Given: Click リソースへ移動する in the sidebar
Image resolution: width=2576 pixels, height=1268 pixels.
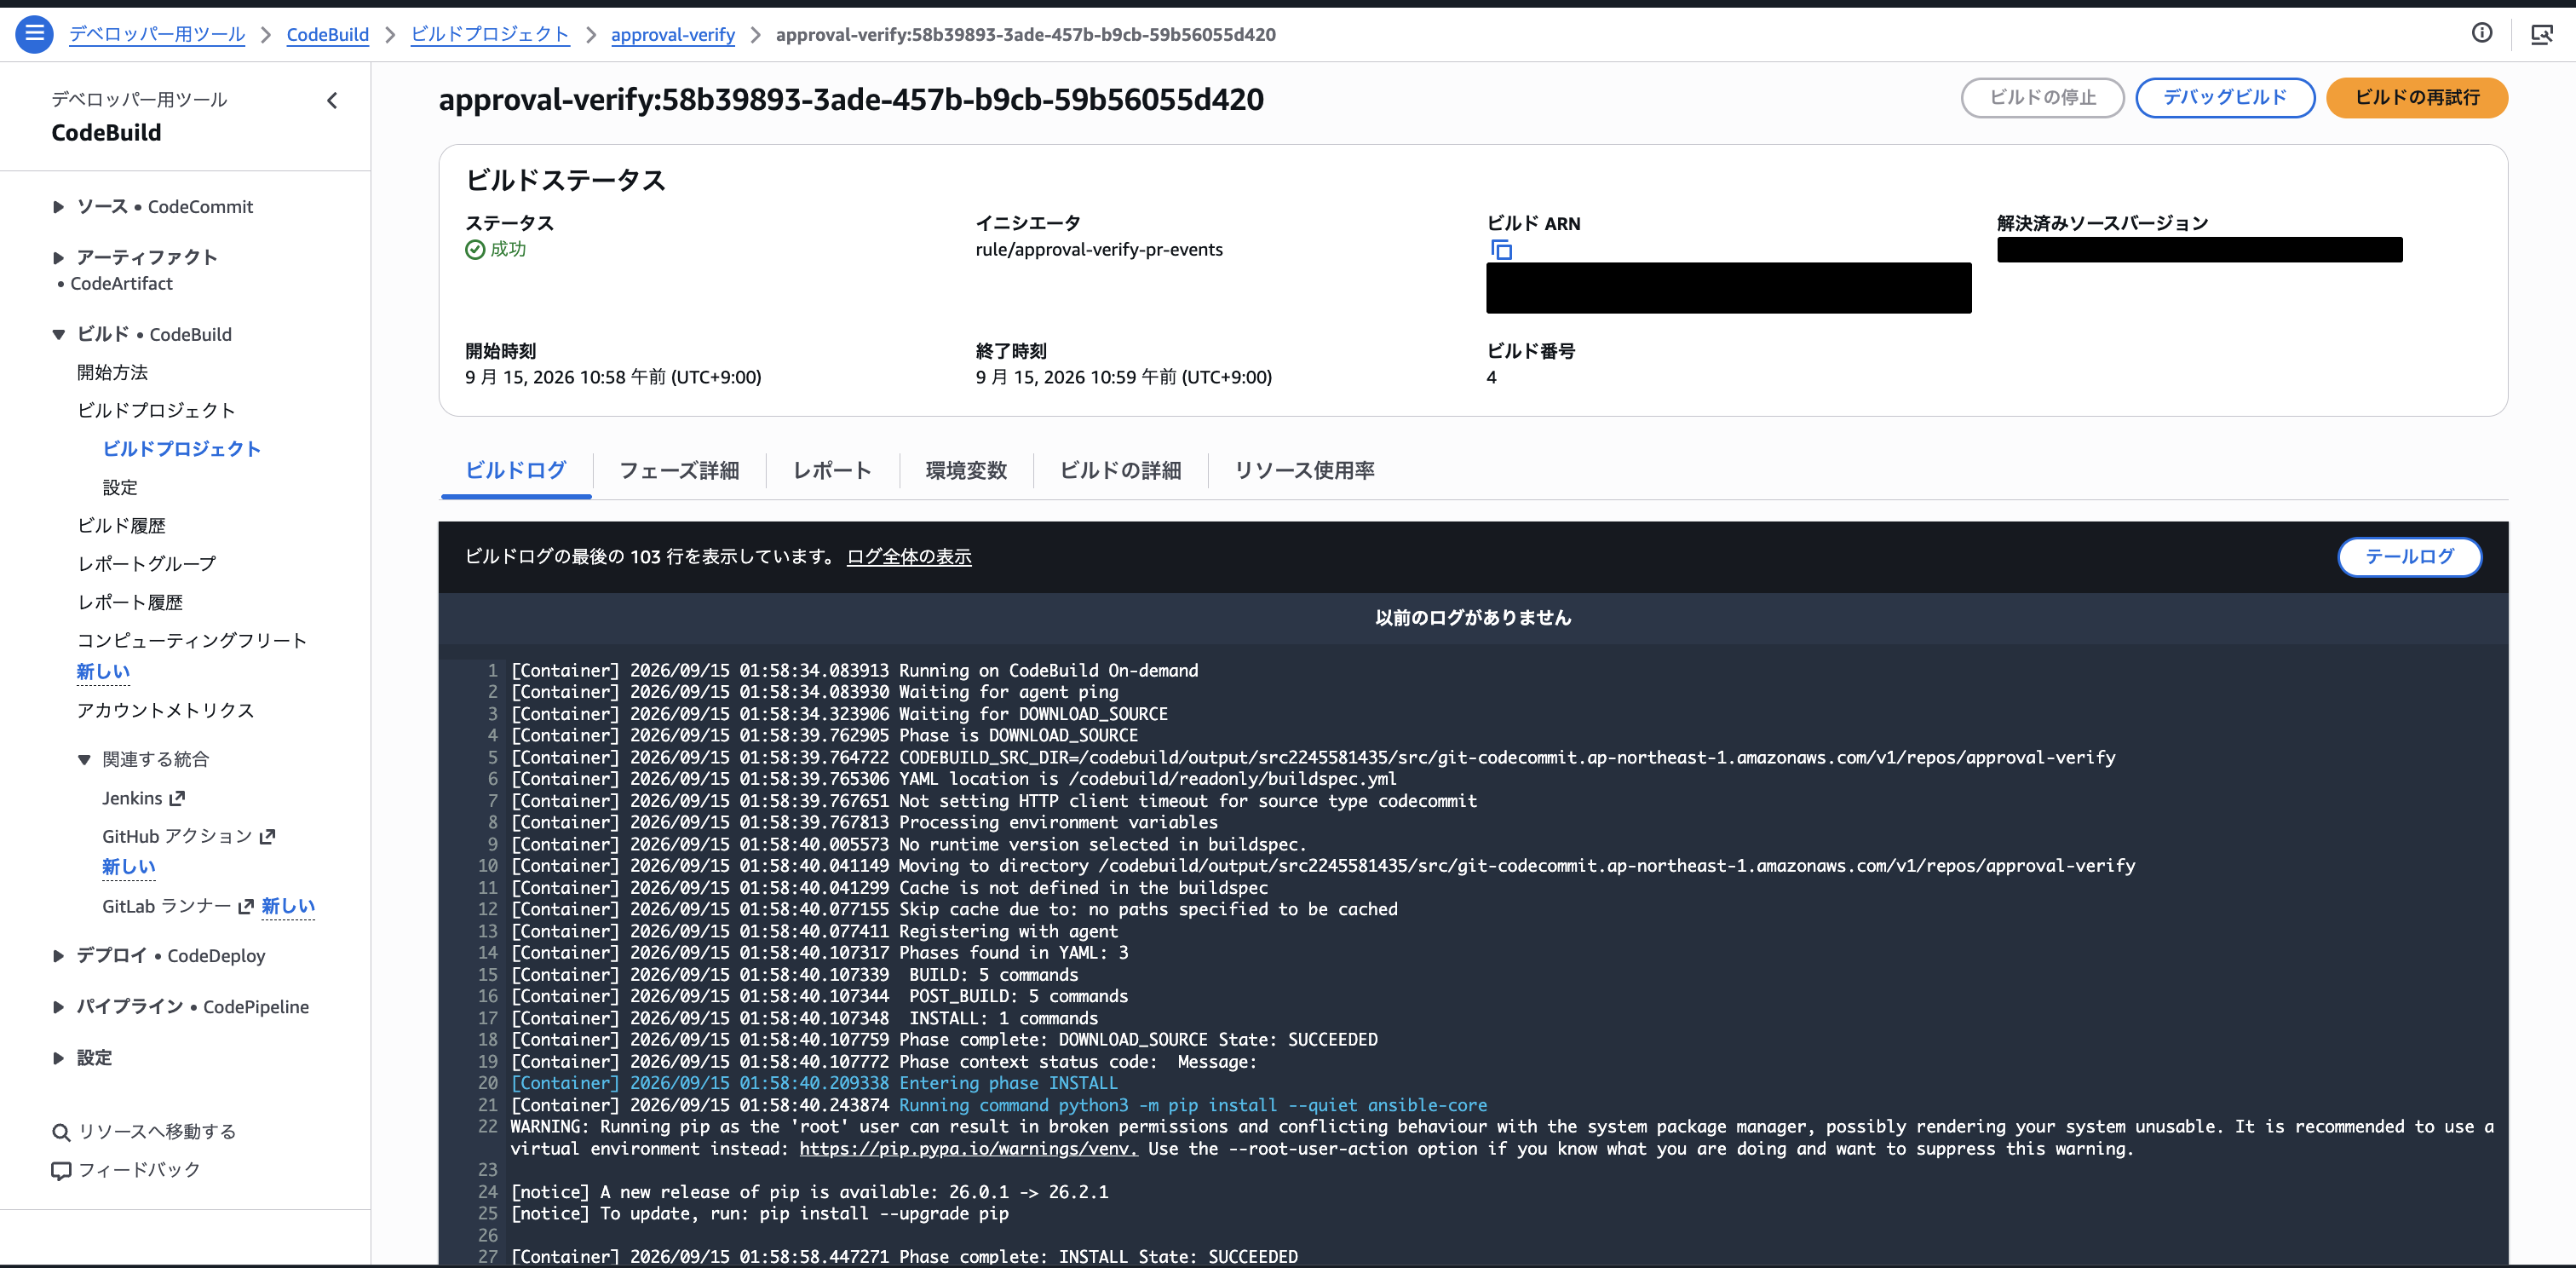Looking at the screenshot, I should coord(157,1132).
